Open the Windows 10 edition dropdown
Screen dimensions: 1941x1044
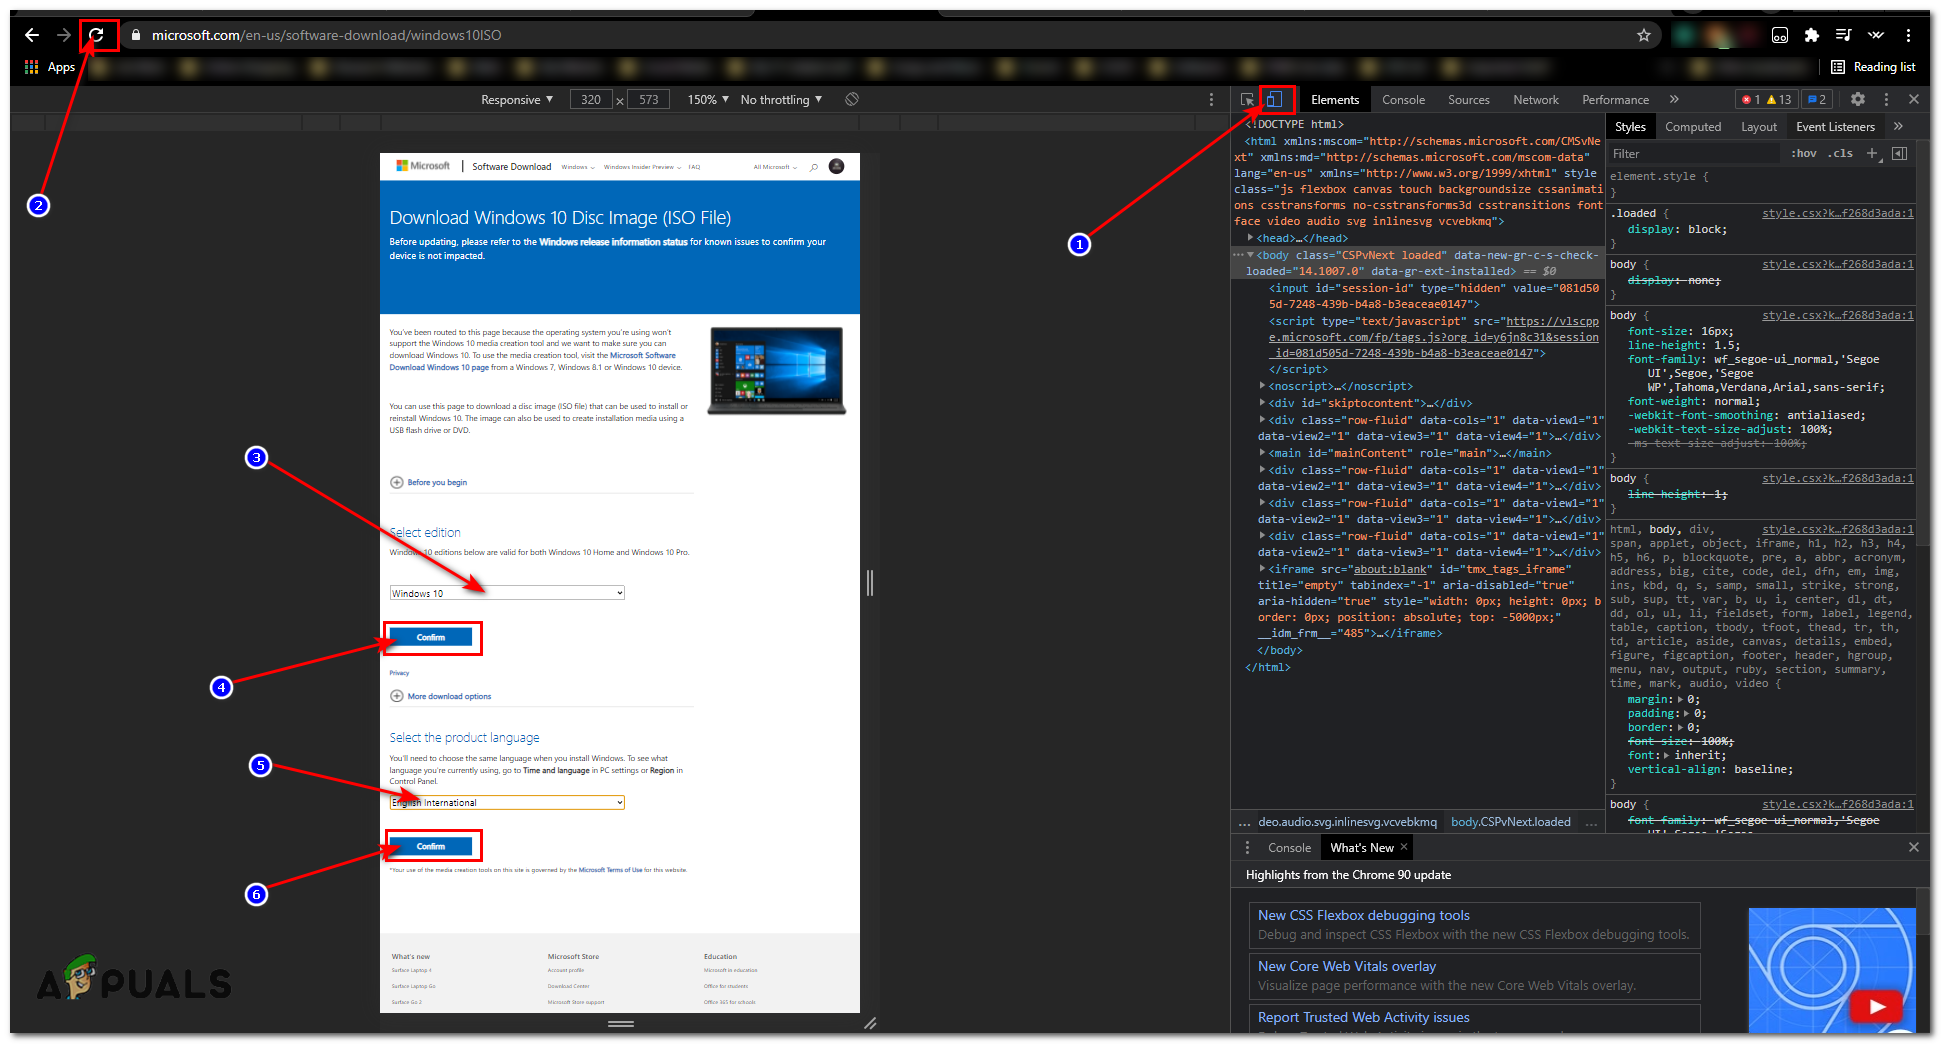[x=507, y=593]
